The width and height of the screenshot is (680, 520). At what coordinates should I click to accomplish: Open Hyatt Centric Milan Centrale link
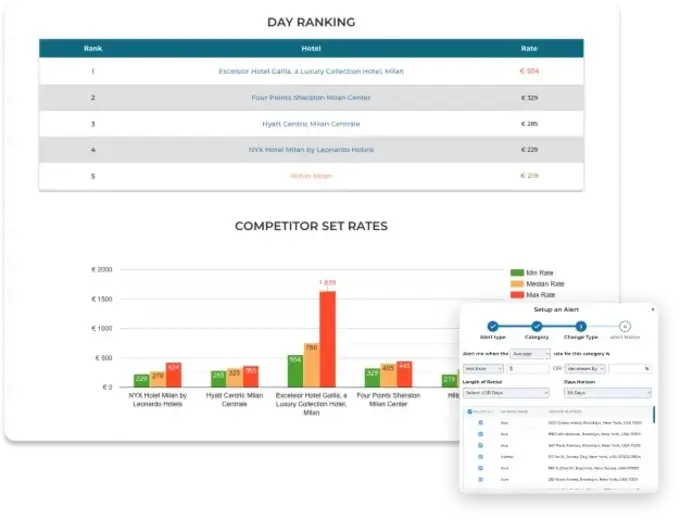tap(311, 124)
